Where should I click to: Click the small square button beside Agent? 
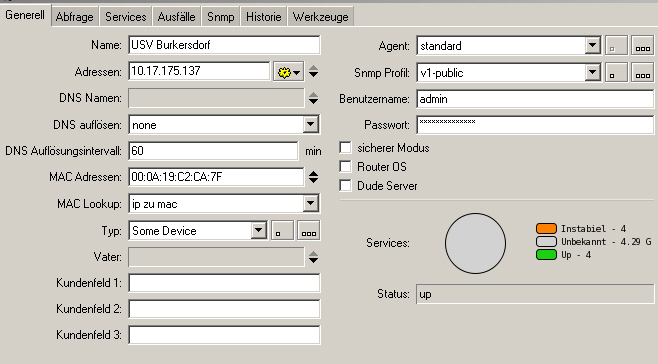(x=616, y=45)
